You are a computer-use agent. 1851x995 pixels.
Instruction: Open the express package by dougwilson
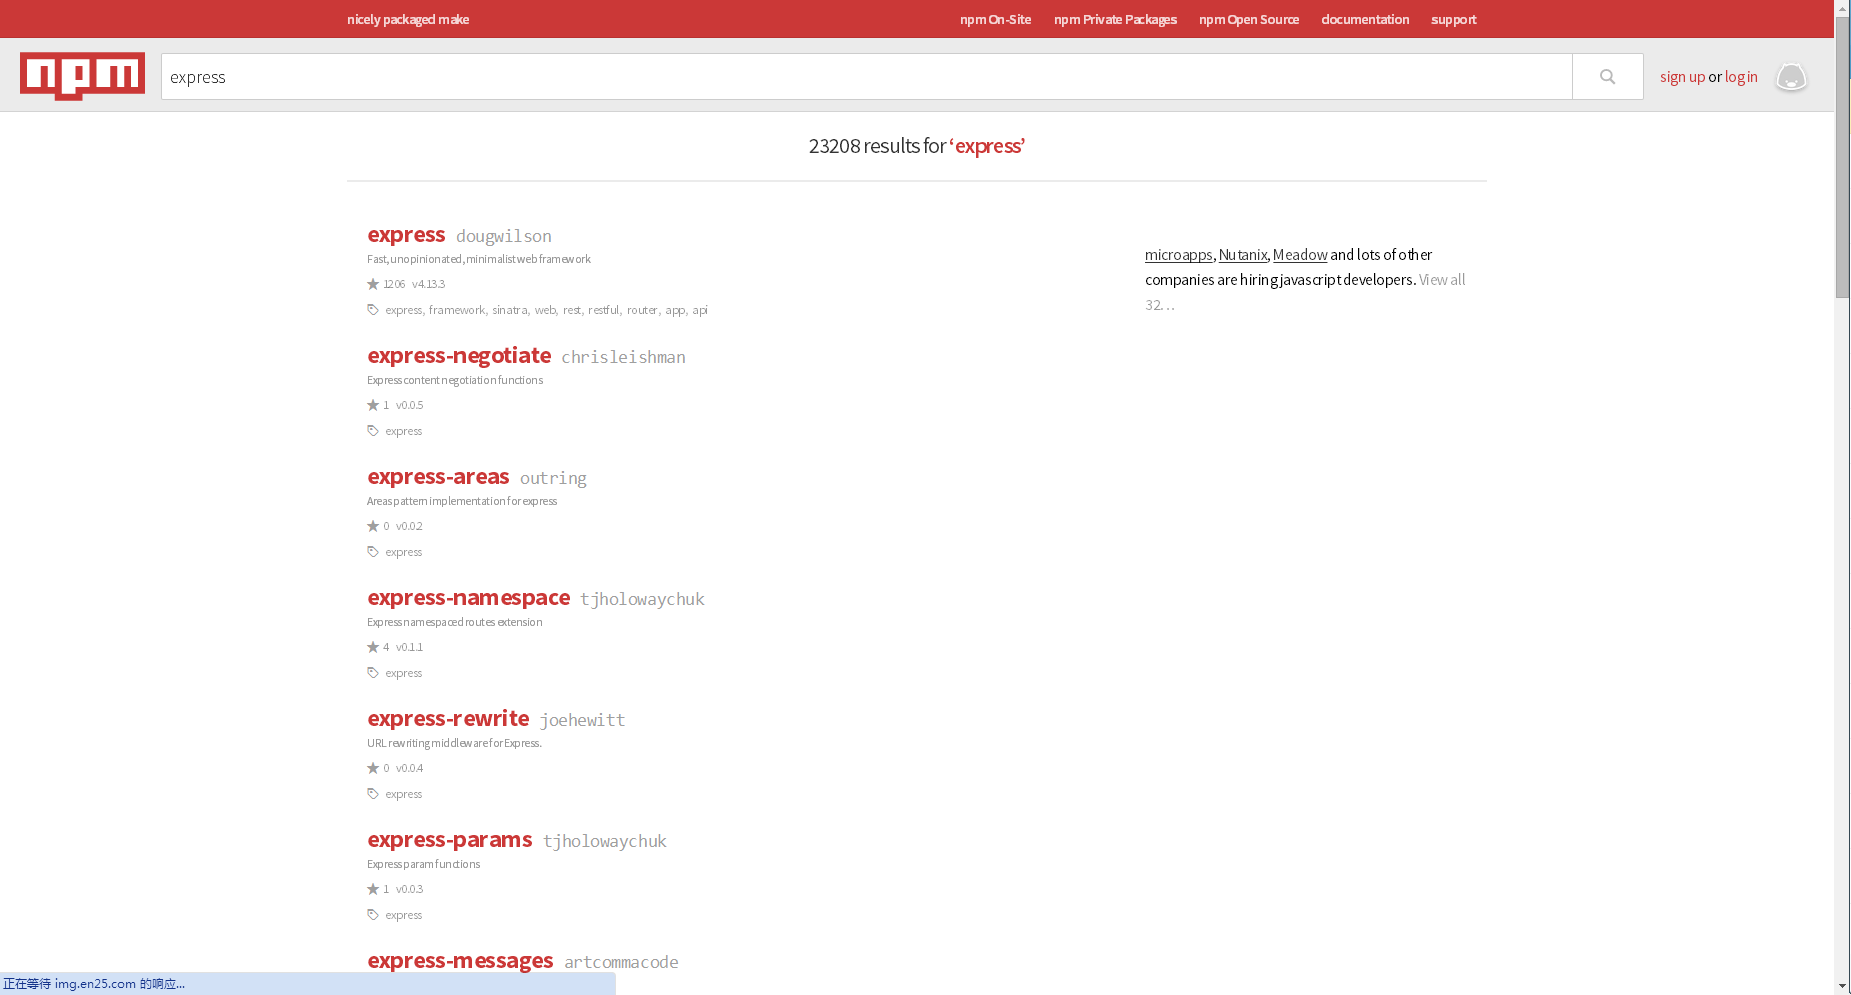point(406,235)
